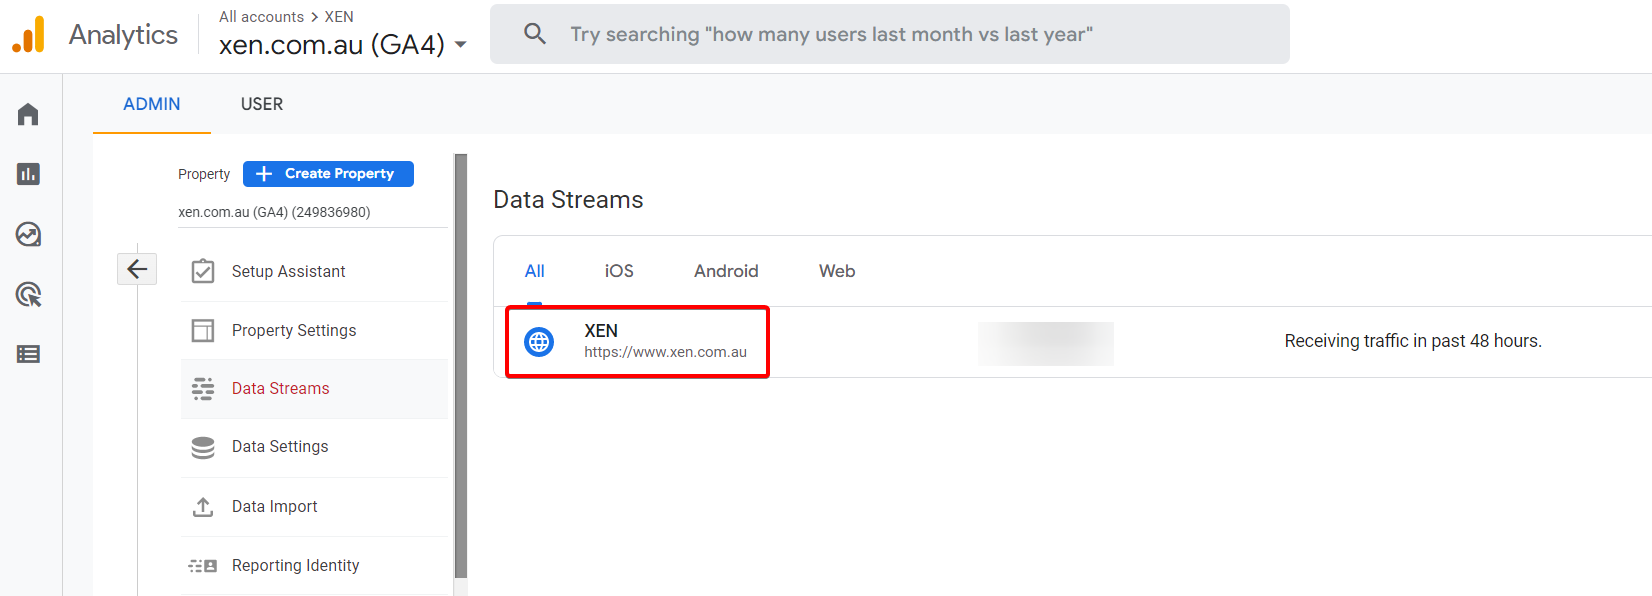Open the All accounts breadcrumb link
Screen dimensions: 1652x596
pyautogui.click(x=261, y=17)
